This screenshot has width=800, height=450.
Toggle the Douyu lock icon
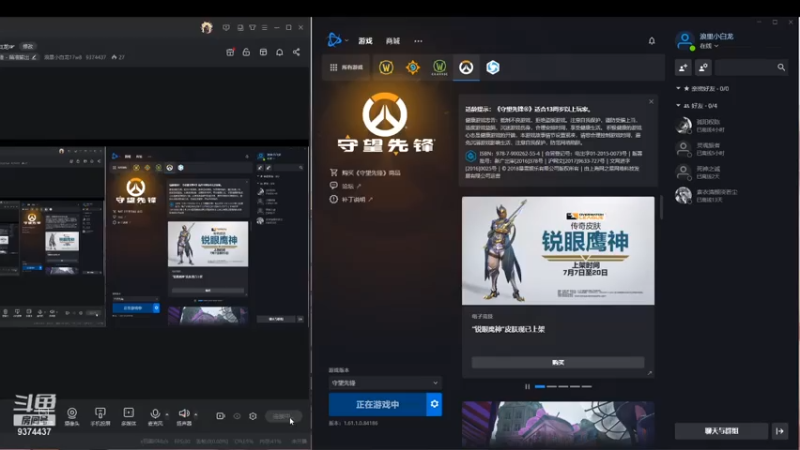[246, 52]
